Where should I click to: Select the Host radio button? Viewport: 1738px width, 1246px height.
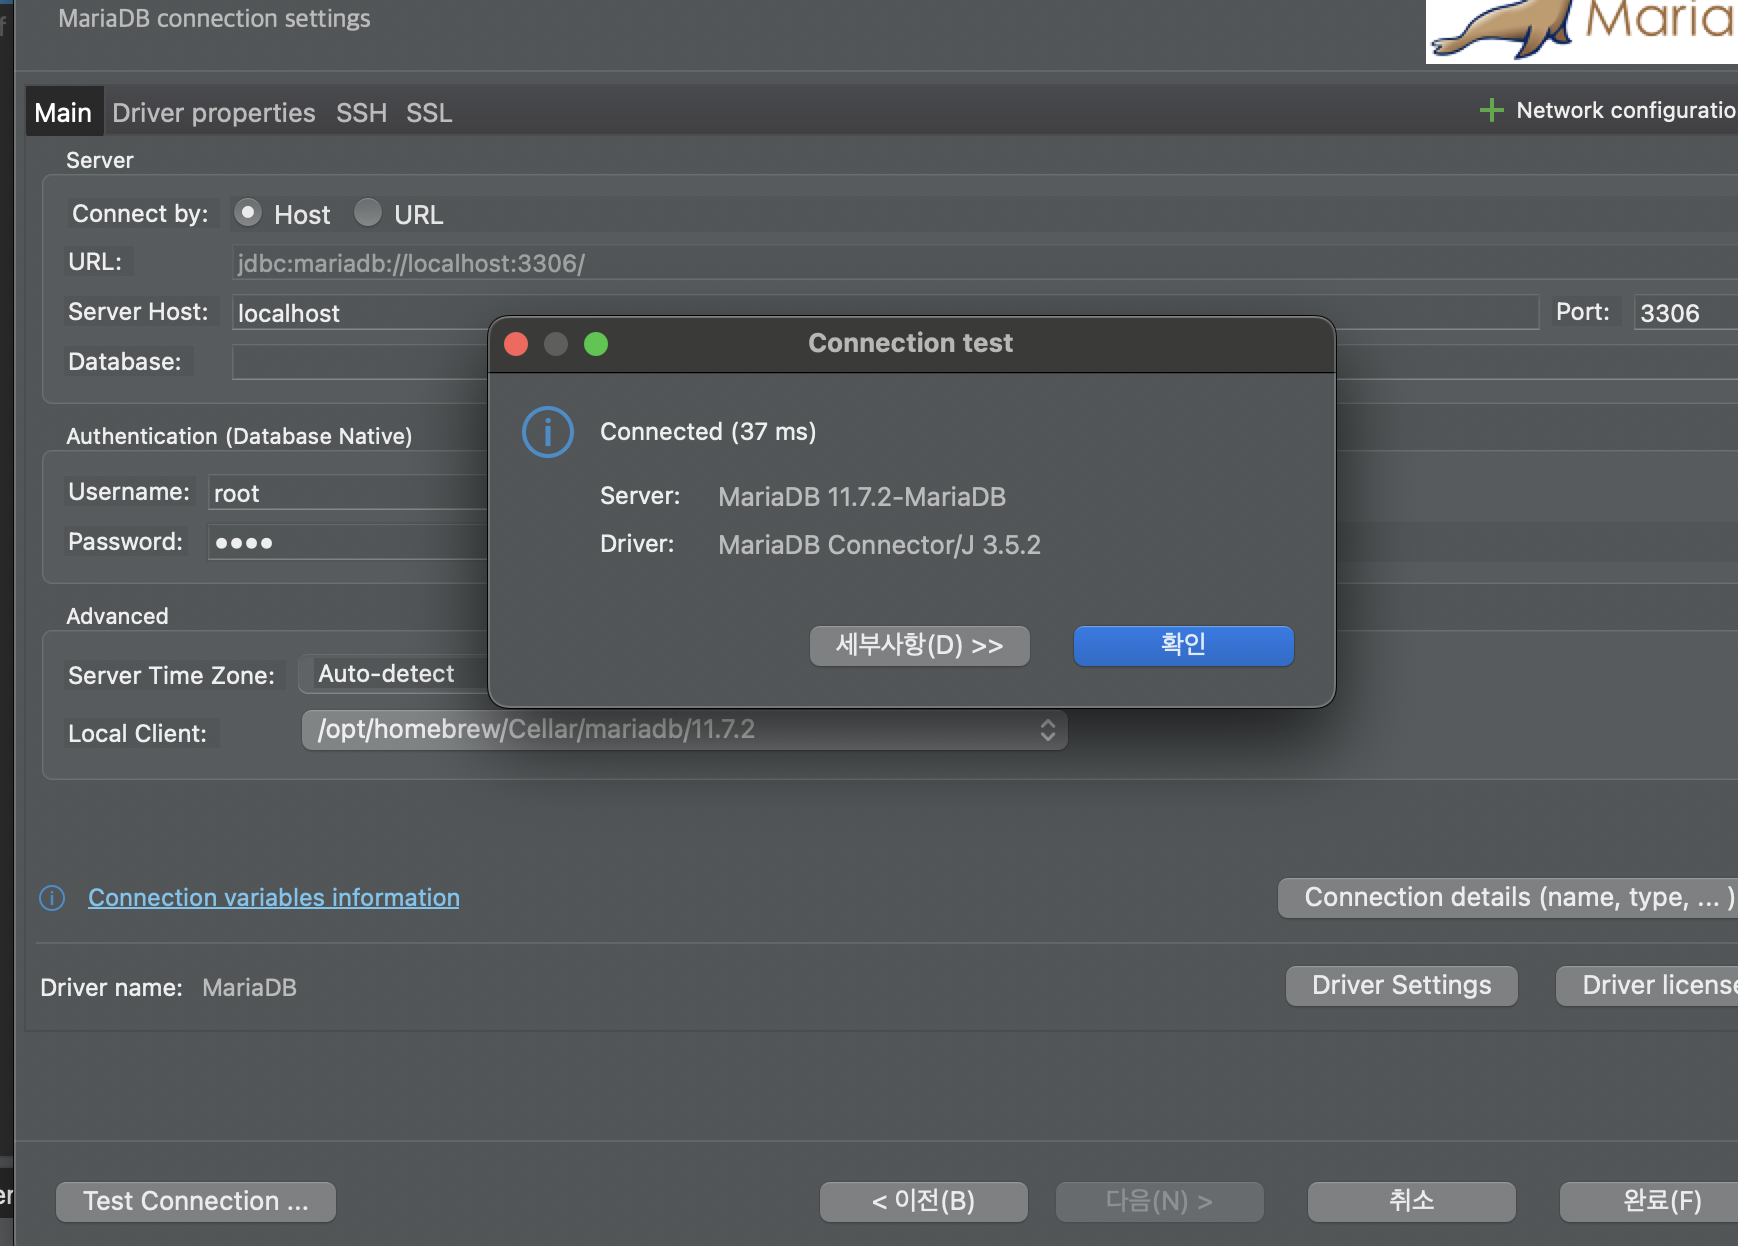(x=248, y=213)
